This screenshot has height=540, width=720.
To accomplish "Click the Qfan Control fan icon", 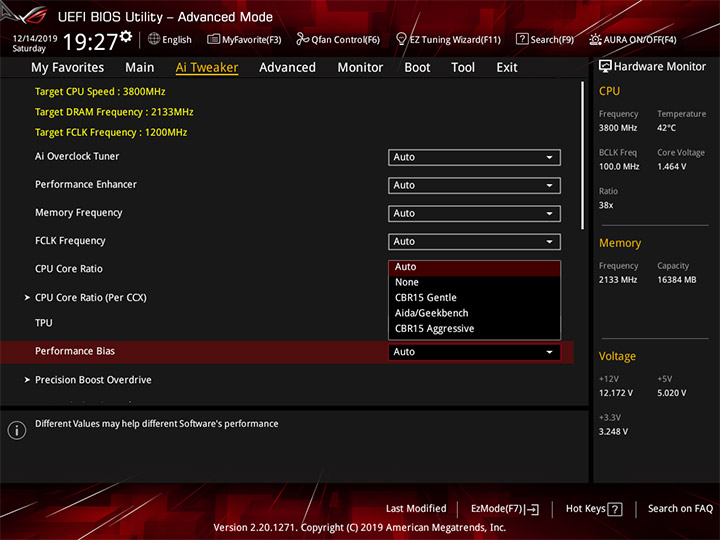I will coord(302,39).
